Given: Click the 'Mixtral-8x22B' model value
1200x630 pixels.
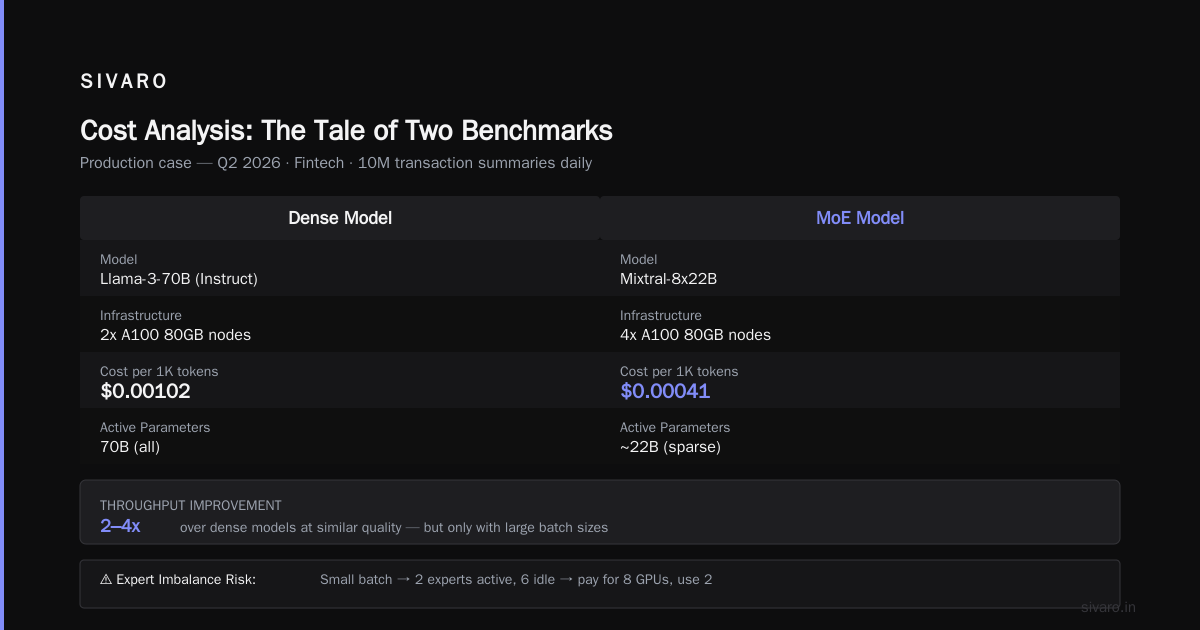Looking at the screenshot, I should (668, 279).
